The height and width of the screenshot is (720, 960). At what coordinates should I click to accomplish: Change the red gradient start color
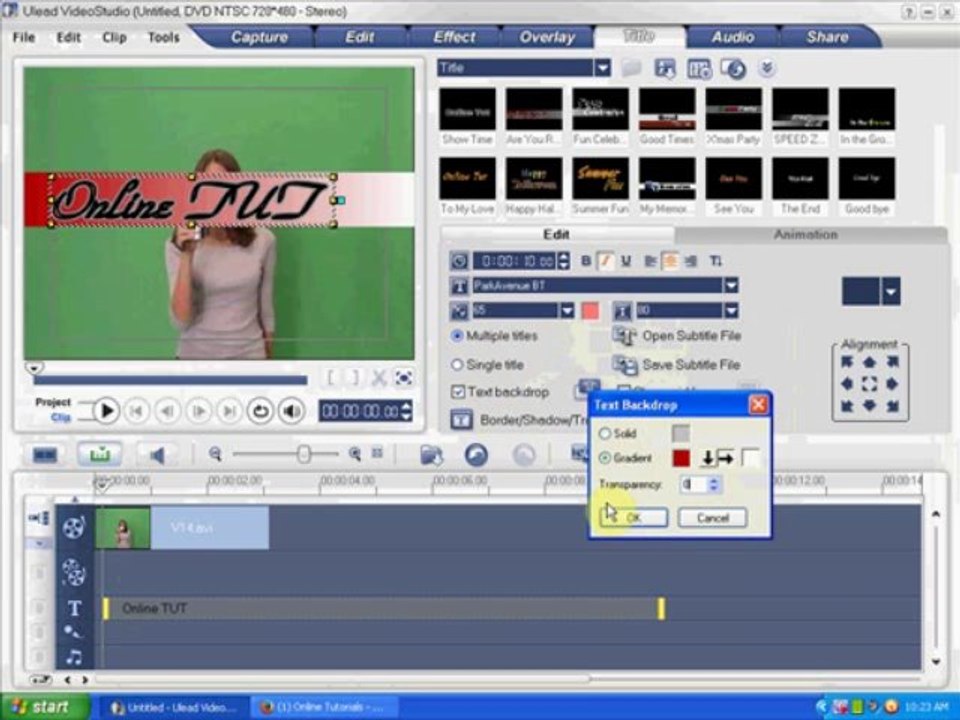point(681,458)
